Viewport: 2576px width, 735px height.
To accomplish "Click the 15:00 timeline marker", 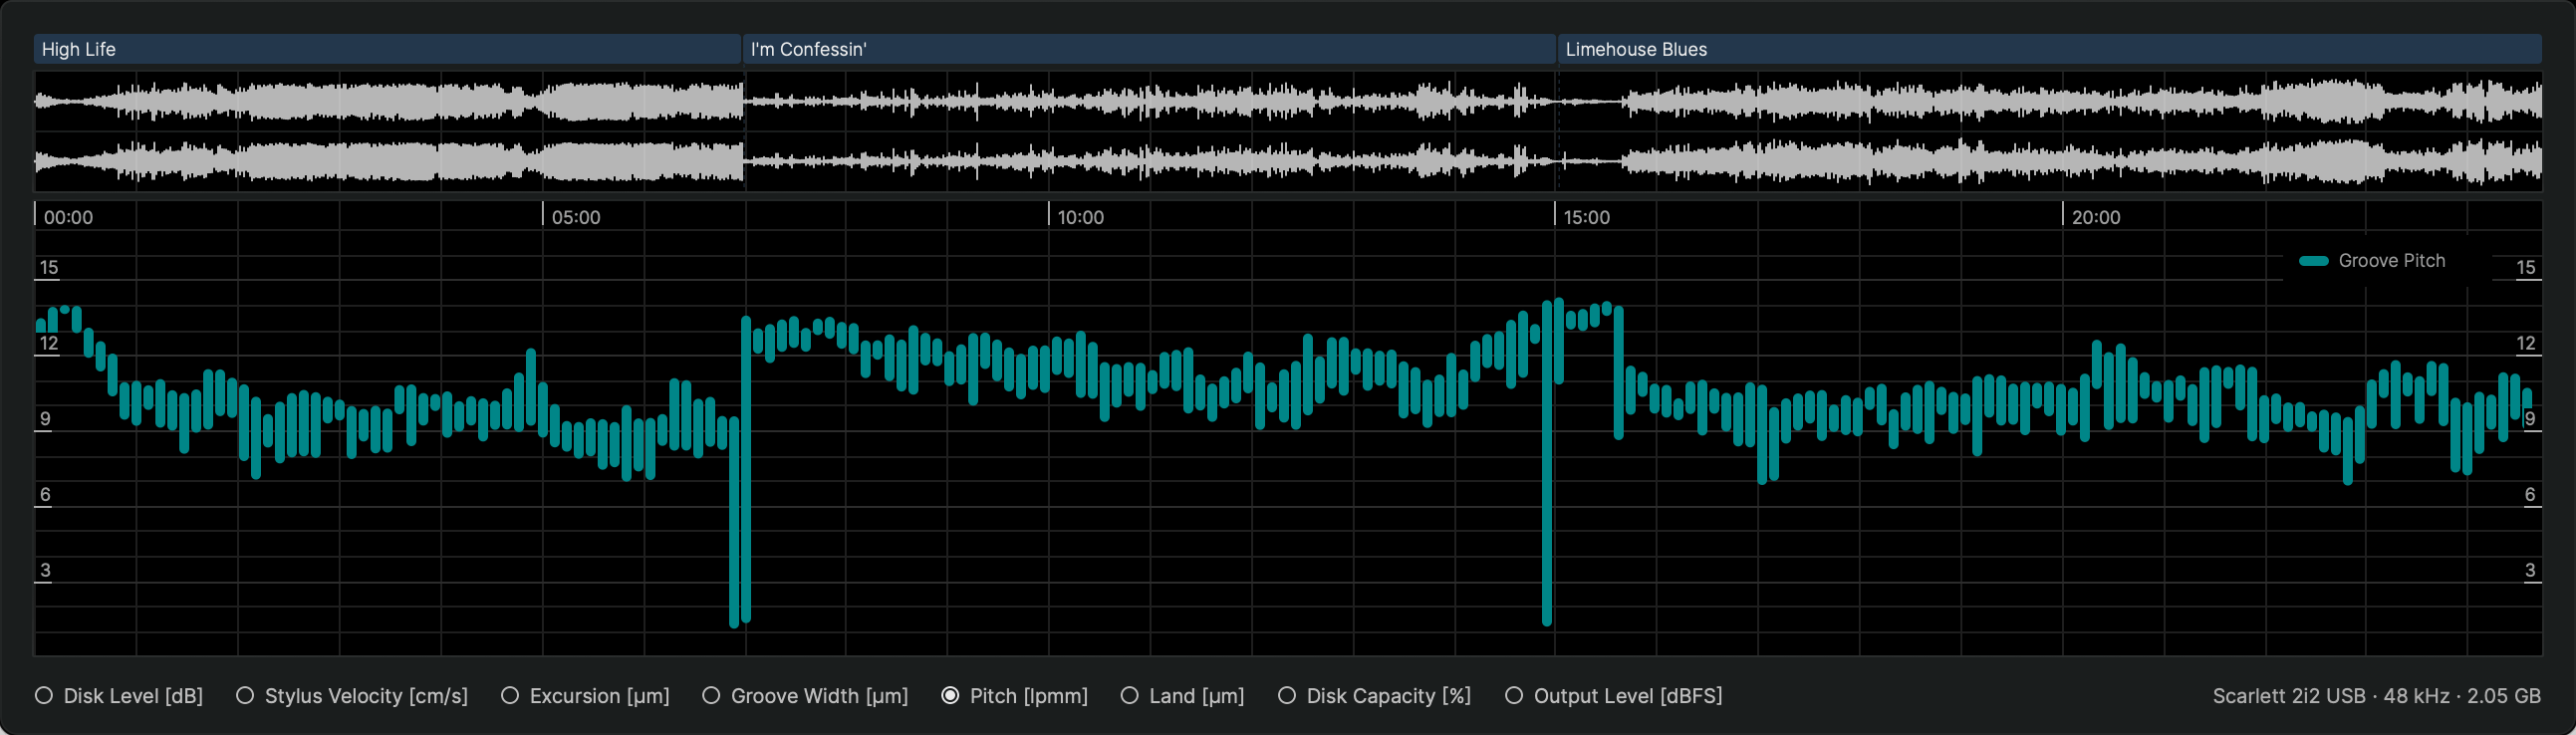I will (x=1586, y=217).
